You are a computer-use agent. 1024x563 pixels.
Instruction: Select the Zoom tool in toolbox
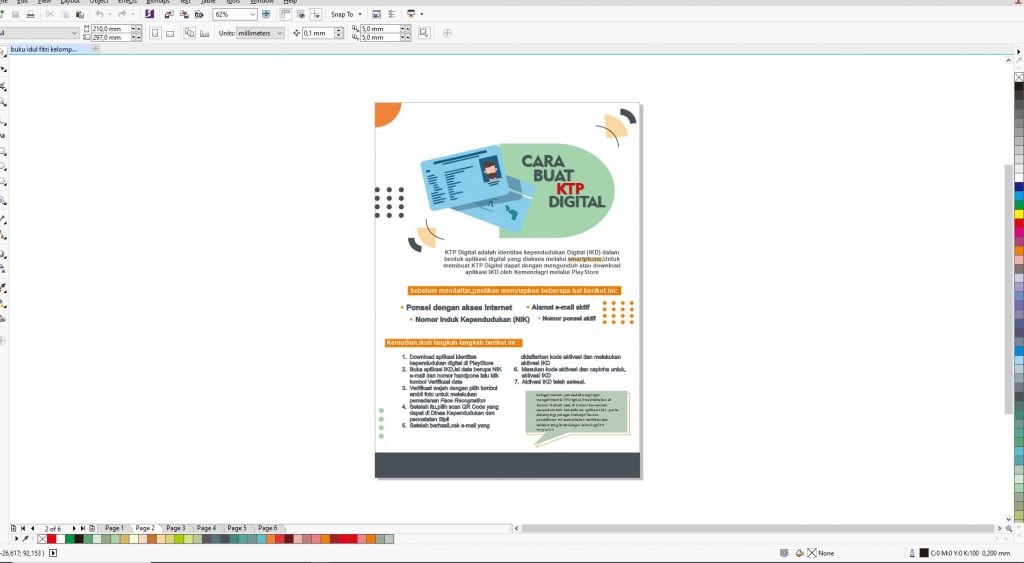(3, 102)
